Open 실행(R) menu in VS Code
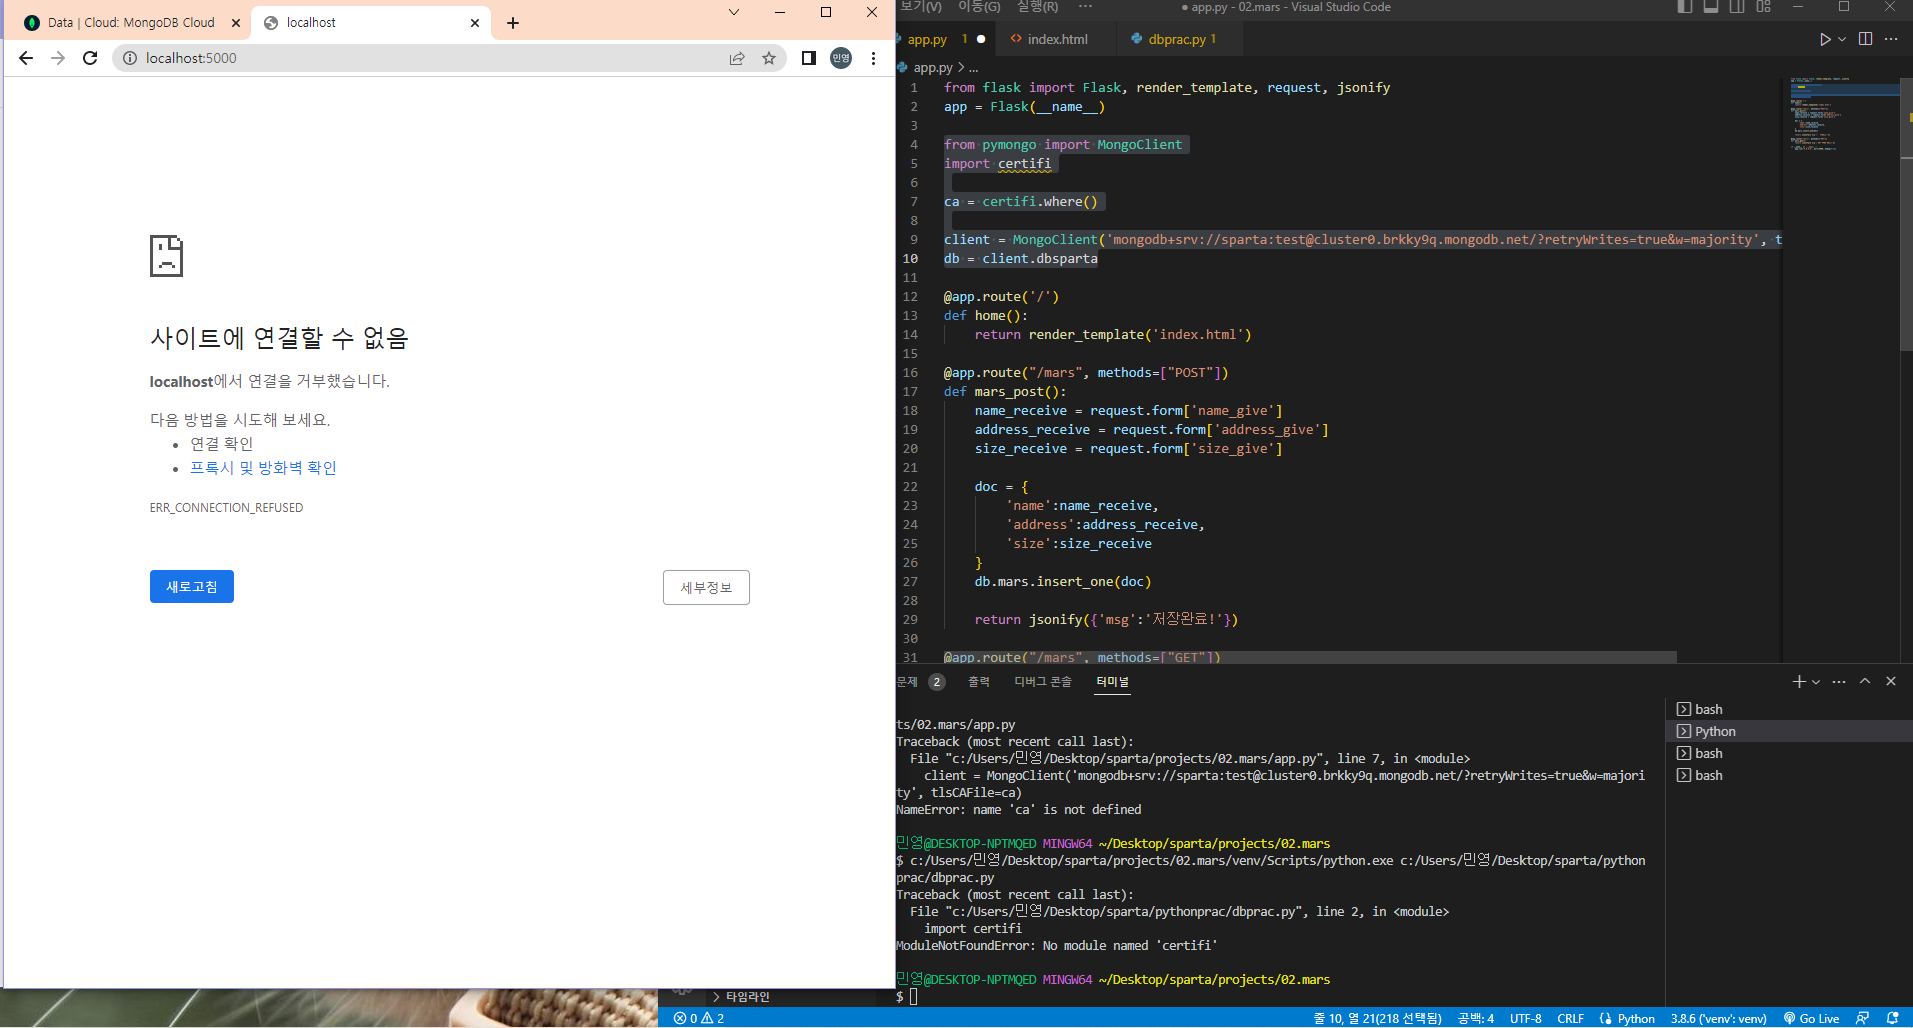Viewport: 1913px width, 1028px height. pyautogui.click(x=1037, y=7)
